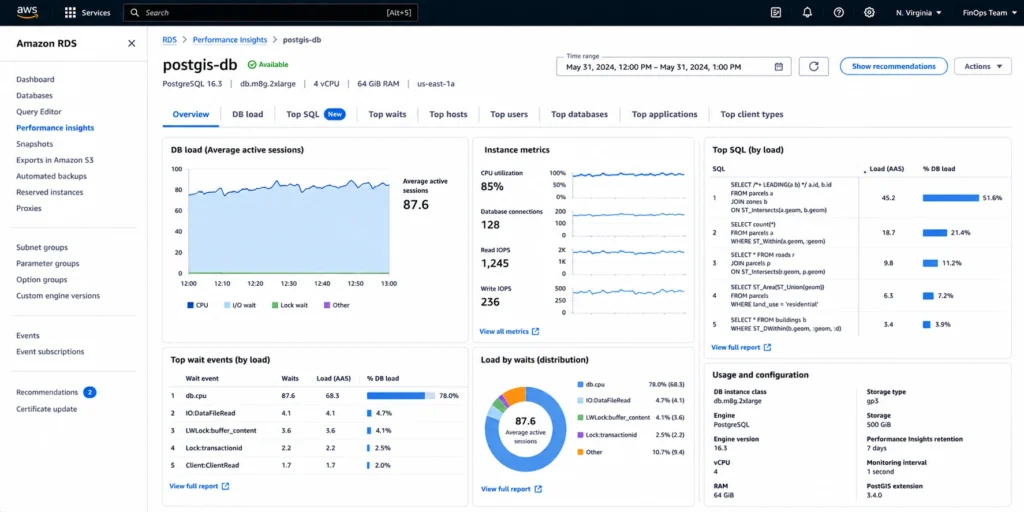The width and height of the screenshot is (1024, 512).
Task: Open the settings gear icon
Action: click(869, 12)
